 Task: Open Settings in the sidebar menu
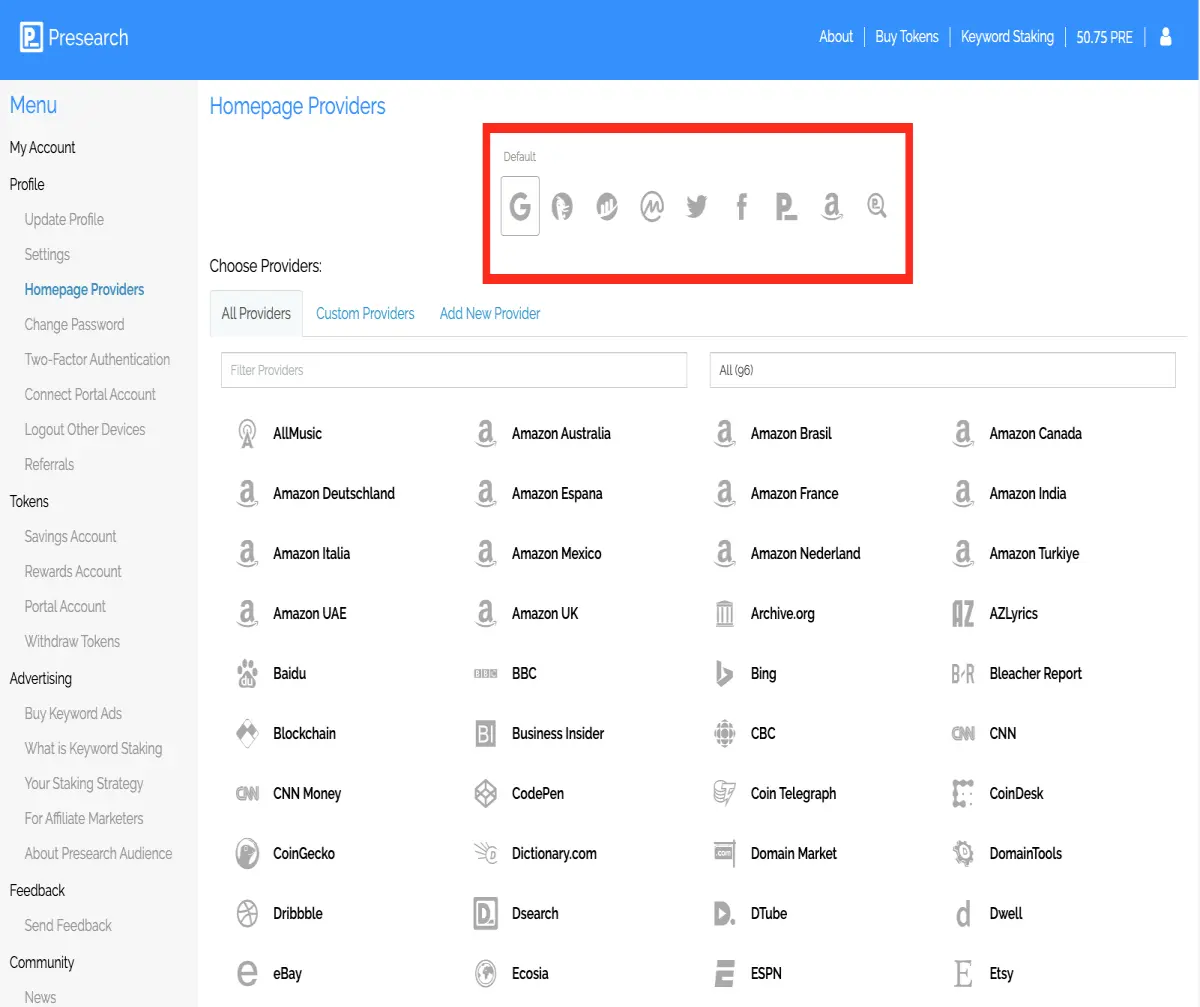(x=47, y=255)
